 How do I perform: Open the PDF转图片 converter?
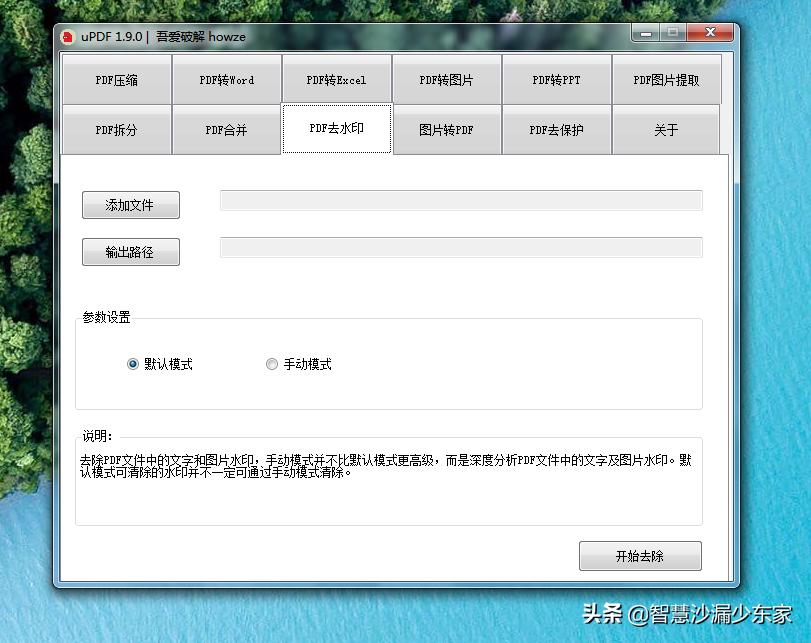447,79
